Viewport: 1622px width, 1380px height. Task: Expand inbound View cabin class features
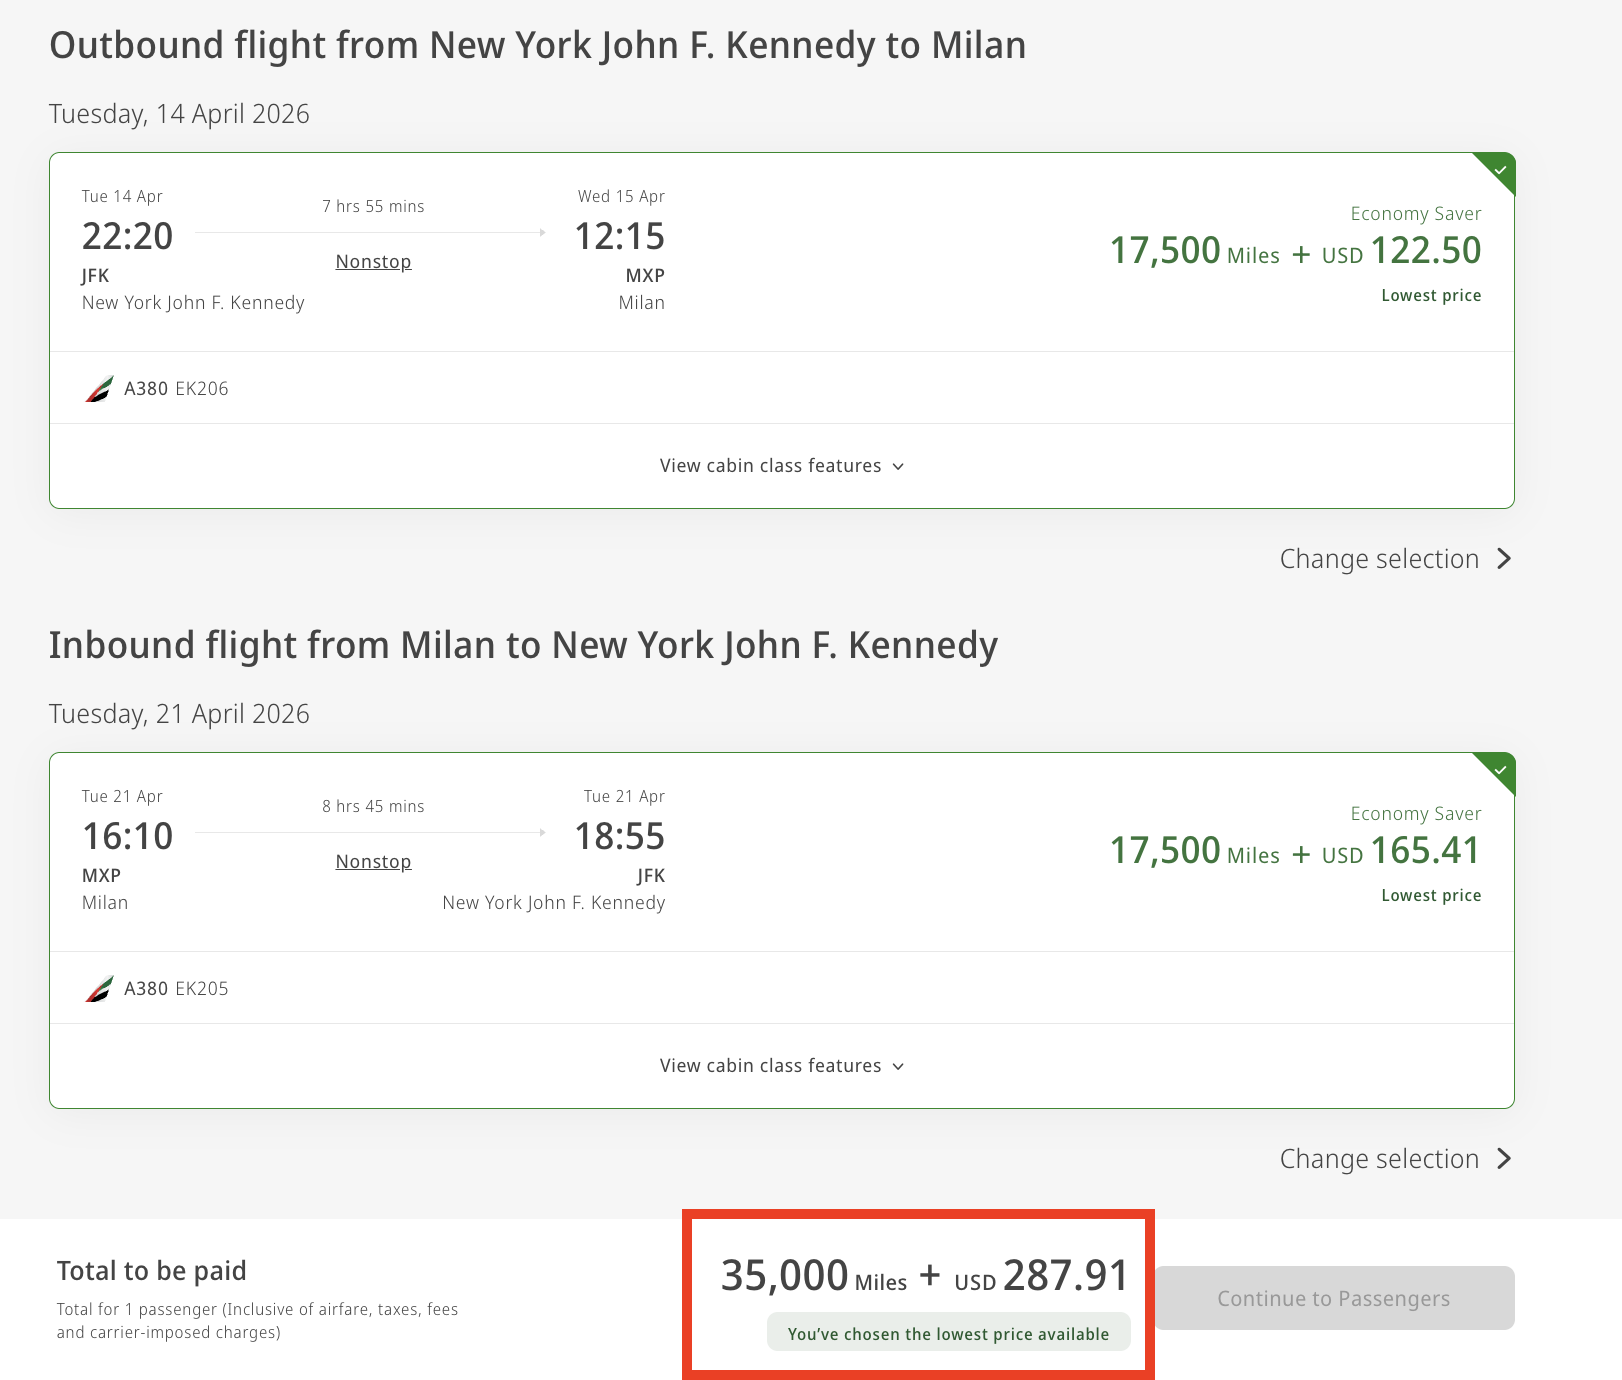click(x=771, y=1066)
